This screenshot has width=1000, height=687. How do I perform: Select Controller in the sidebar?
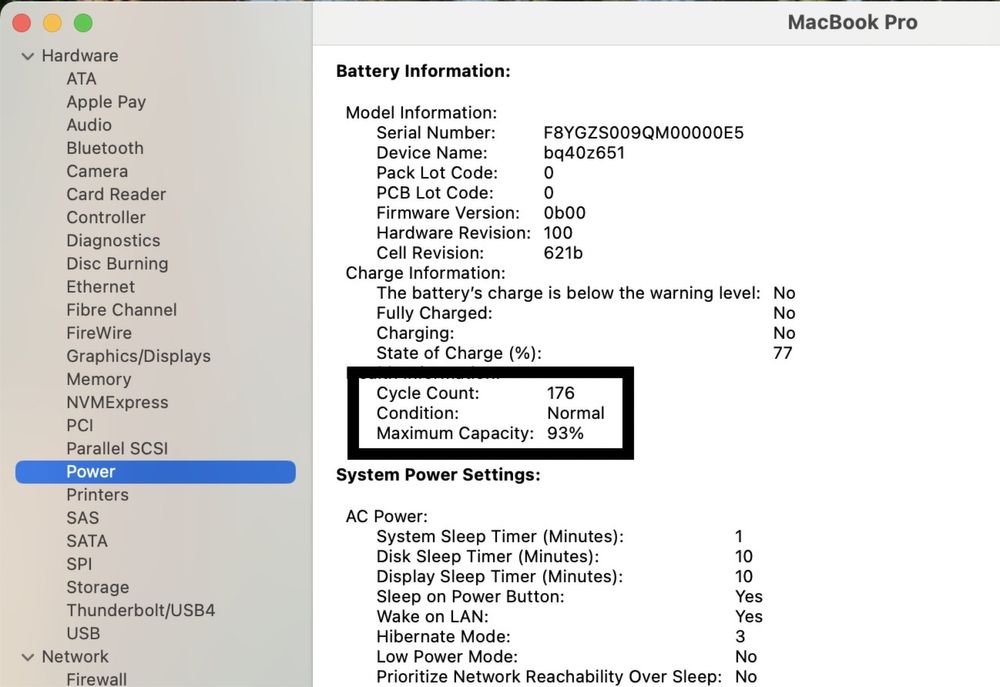107,218
